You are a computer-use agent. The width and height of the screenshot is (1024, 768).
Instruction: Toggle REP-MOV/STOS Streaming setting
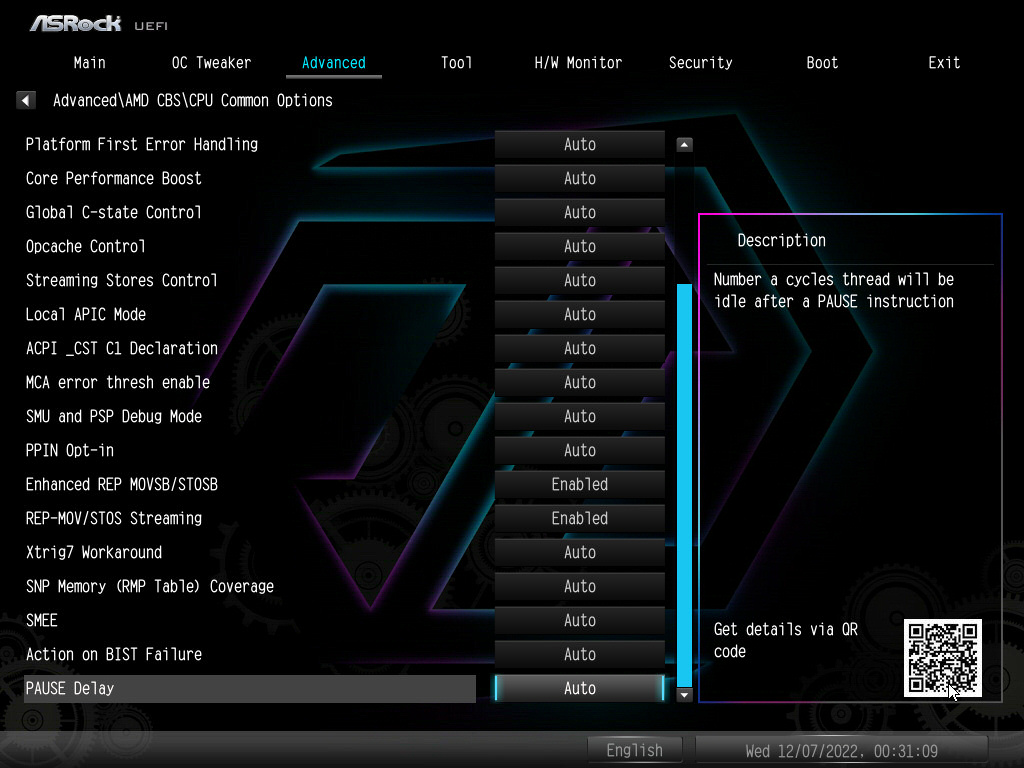click(579, 518)
